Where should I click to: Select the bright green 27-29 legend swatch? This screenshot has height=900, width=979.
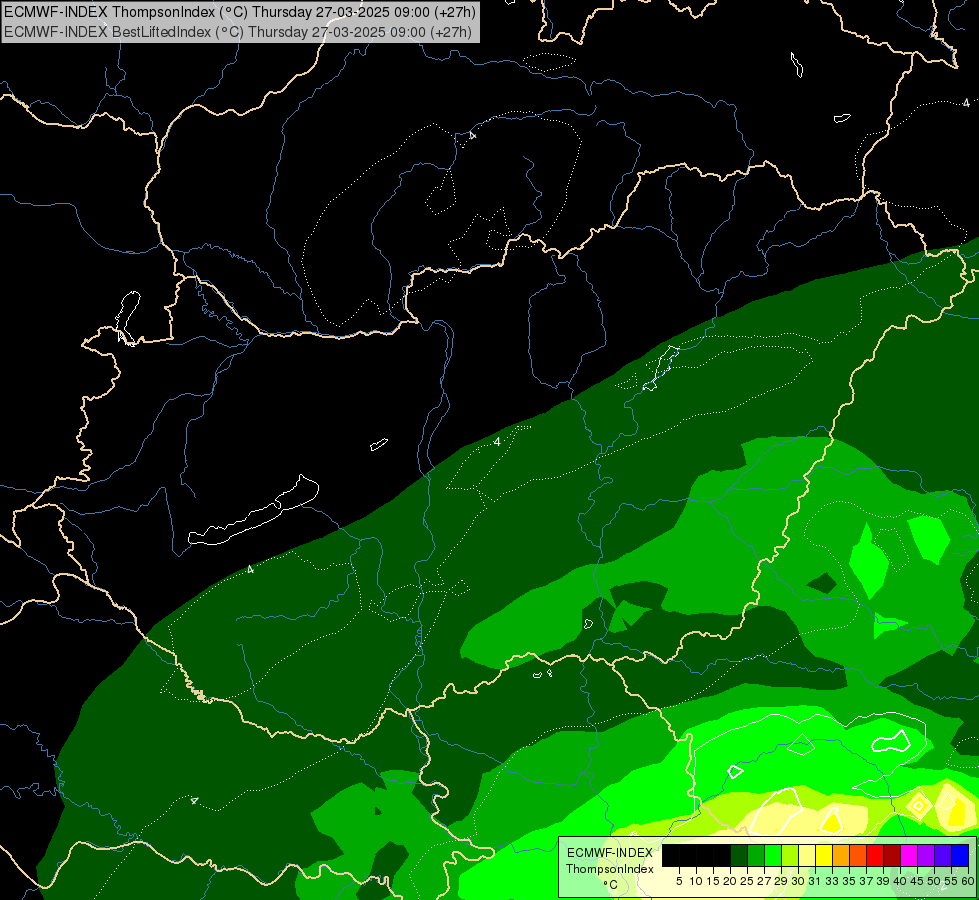point(773,855)
